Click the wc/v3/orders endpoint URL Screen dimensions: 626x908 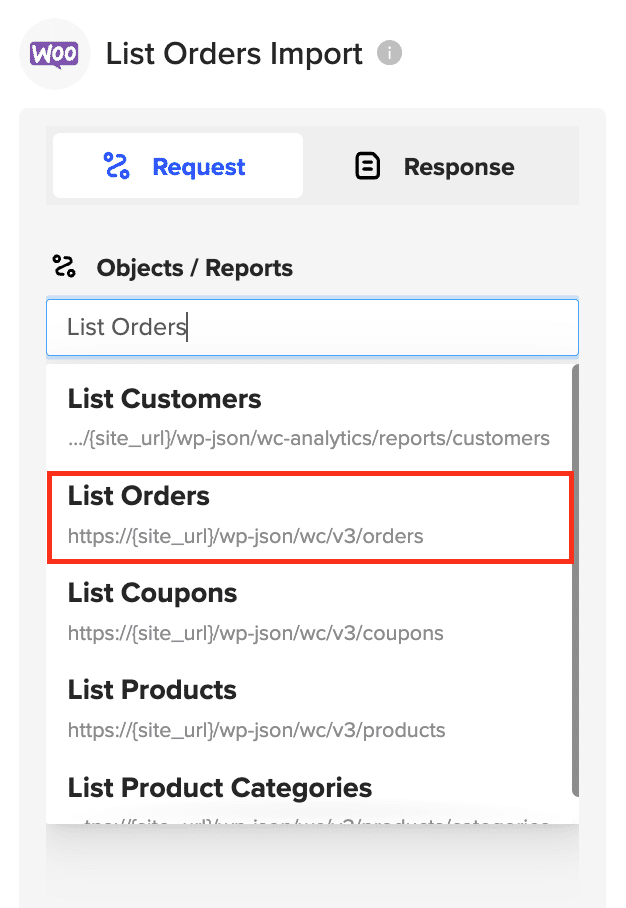click(246, 536)
